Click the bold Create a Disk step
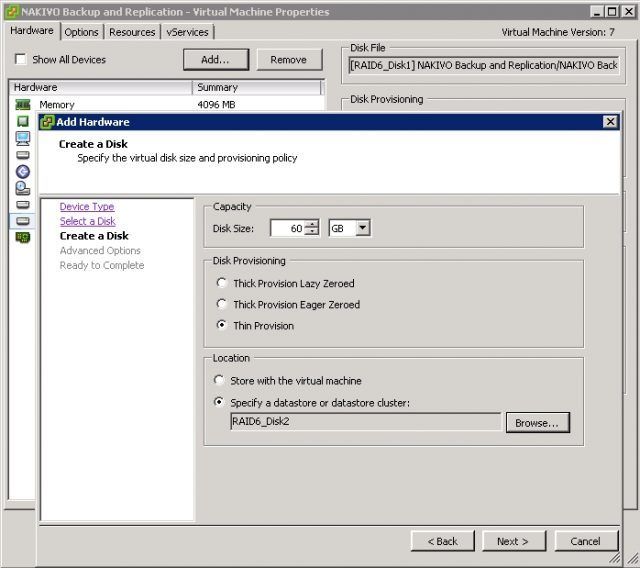 94,236
